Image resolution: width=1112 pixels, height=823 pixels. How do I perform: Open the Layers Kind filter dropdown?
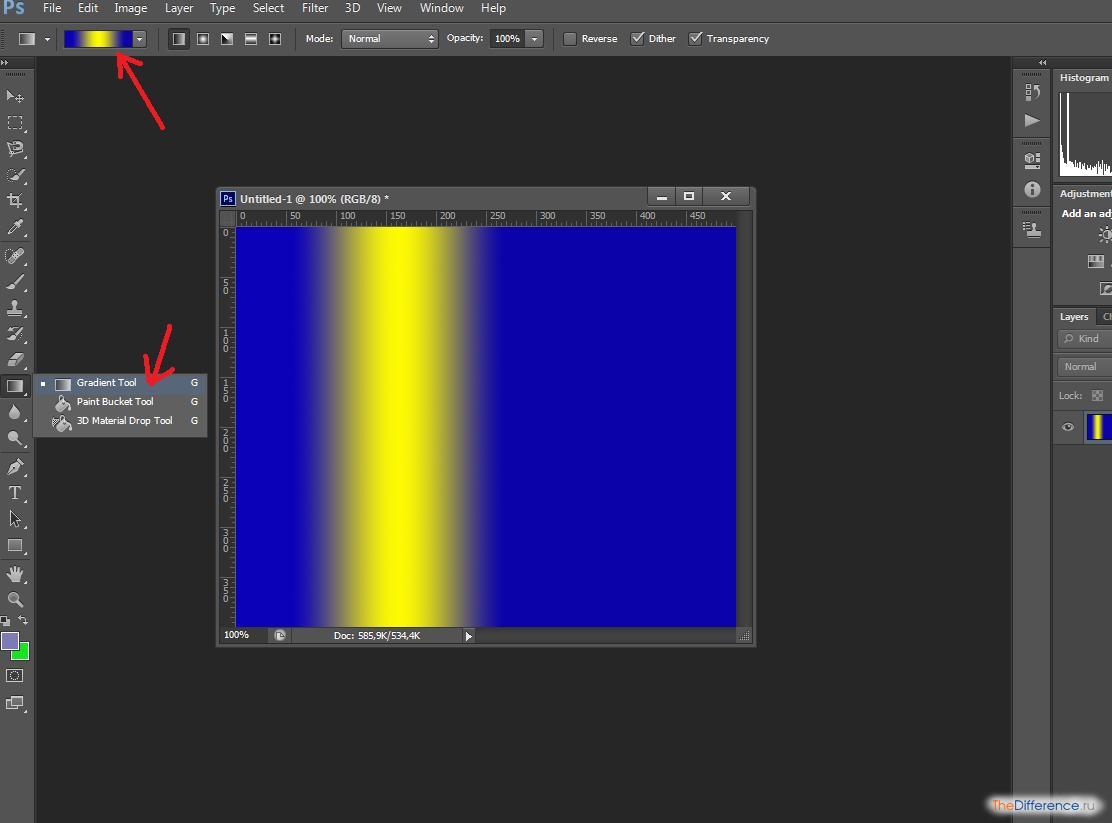coord(1084,338)
